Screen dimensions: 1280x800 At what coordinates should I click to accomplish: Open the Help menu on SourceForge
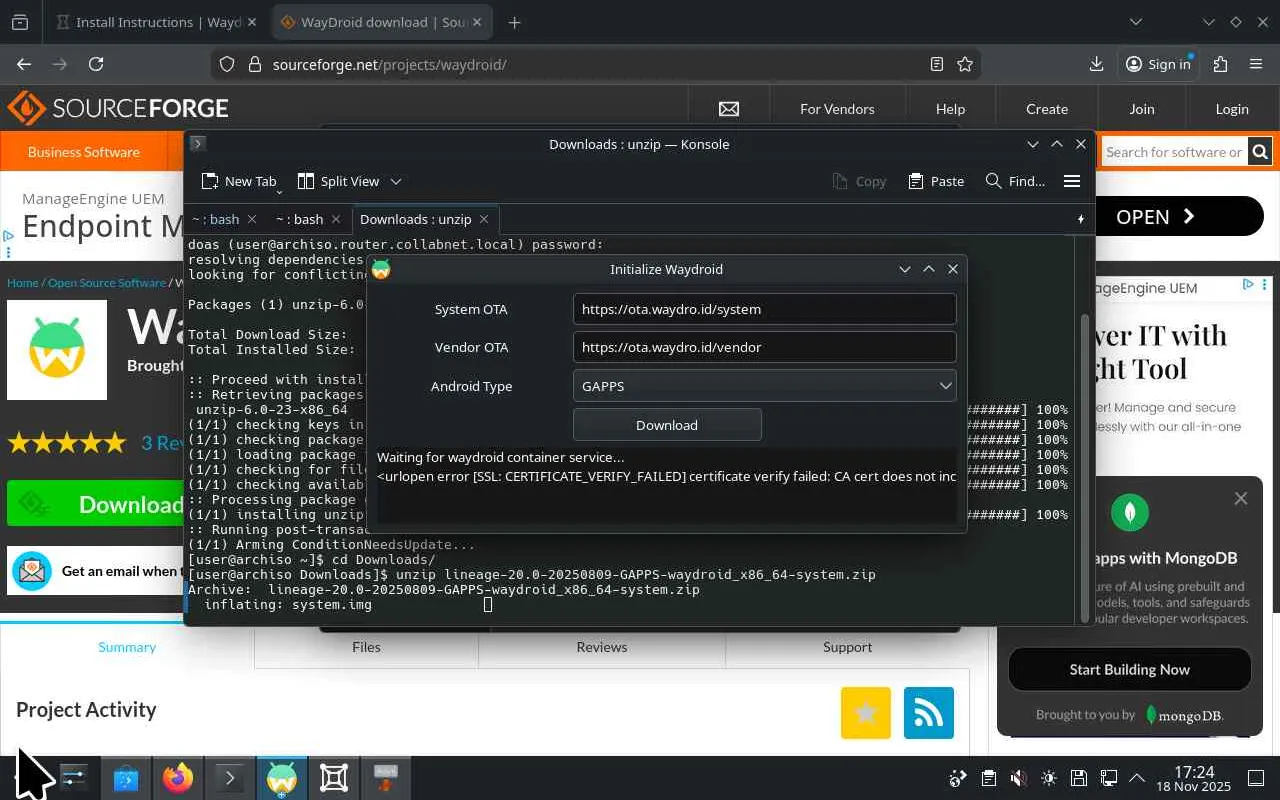(950, 109)
